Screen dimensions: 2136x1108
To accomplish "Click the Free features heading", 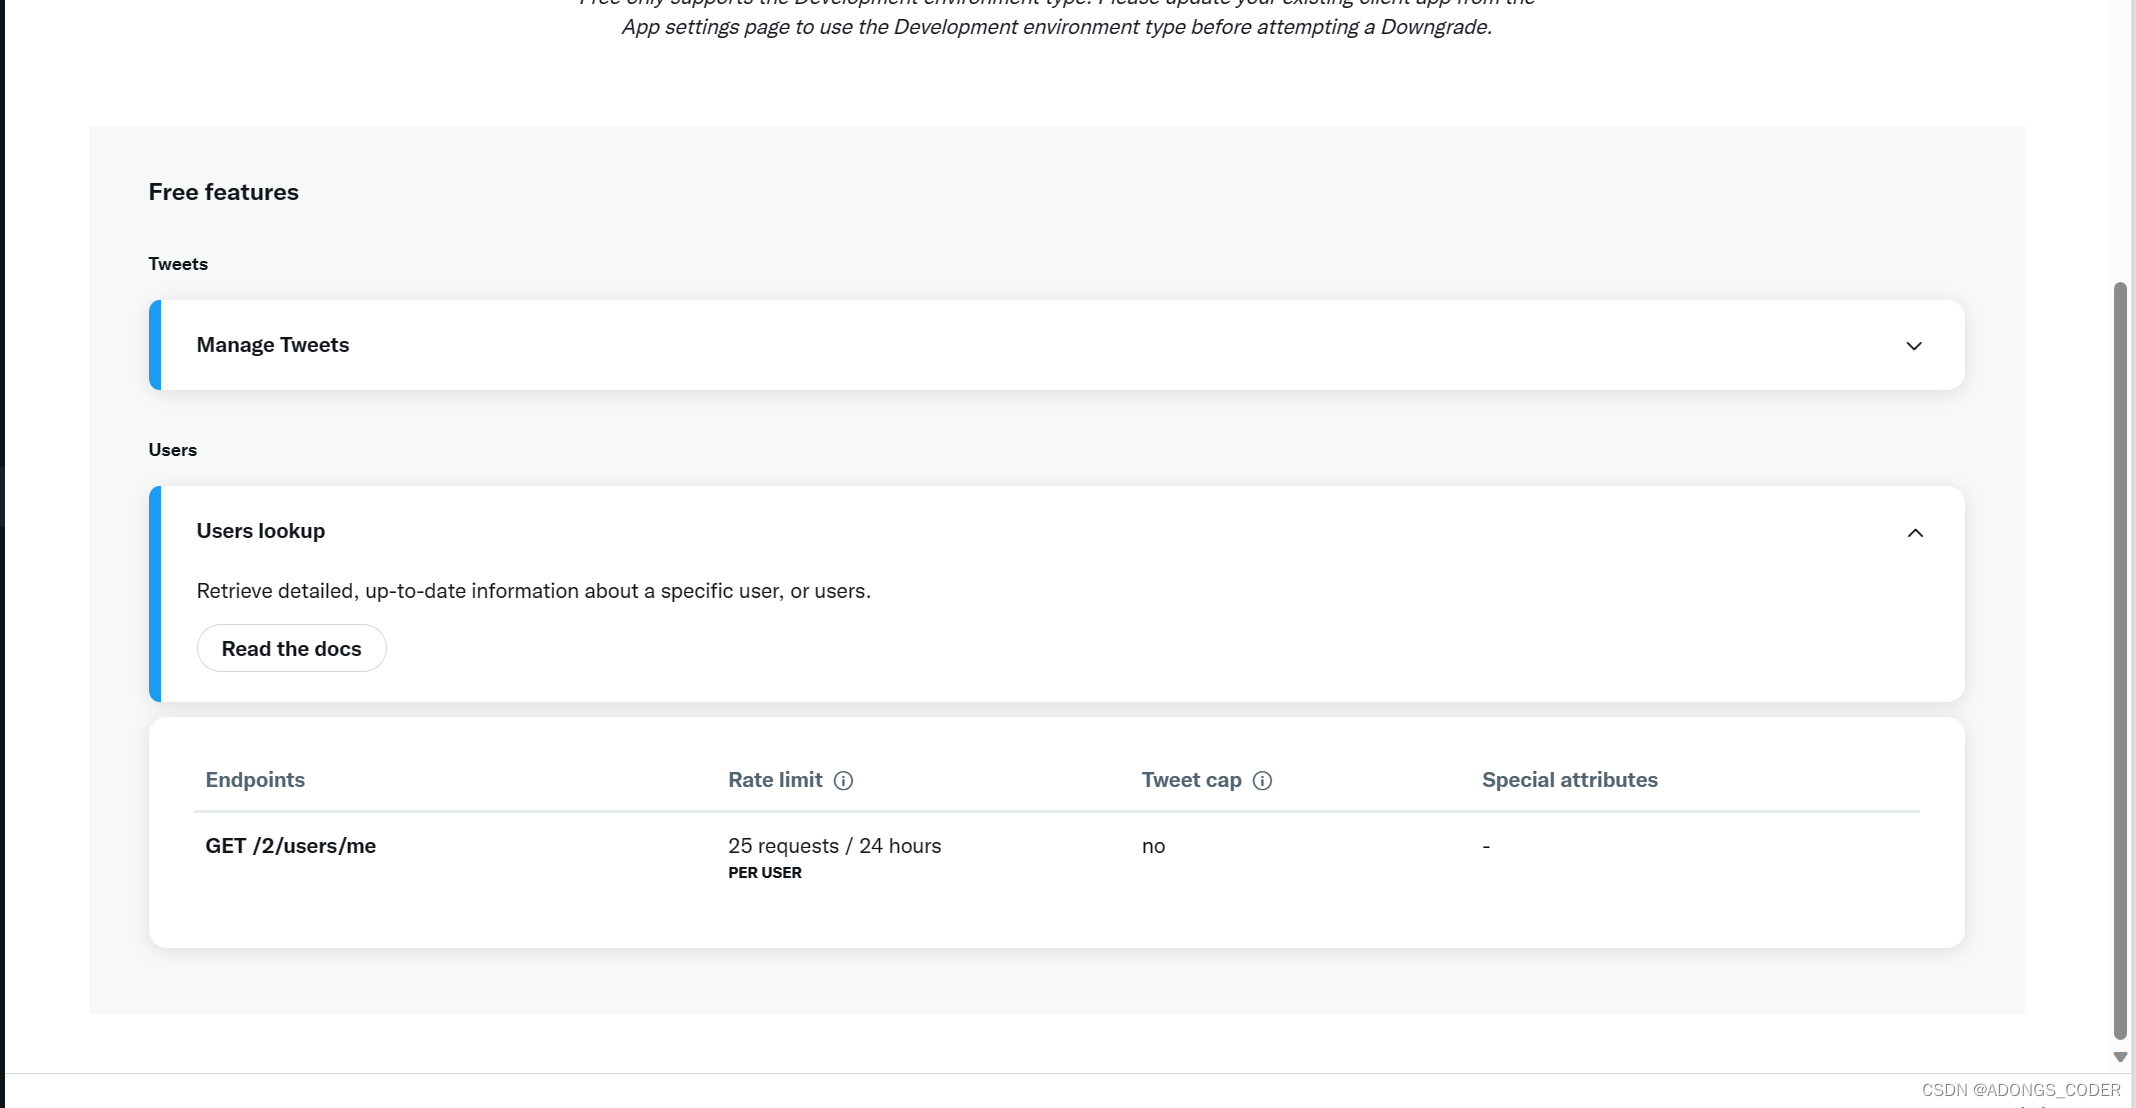I will (223, 192).
